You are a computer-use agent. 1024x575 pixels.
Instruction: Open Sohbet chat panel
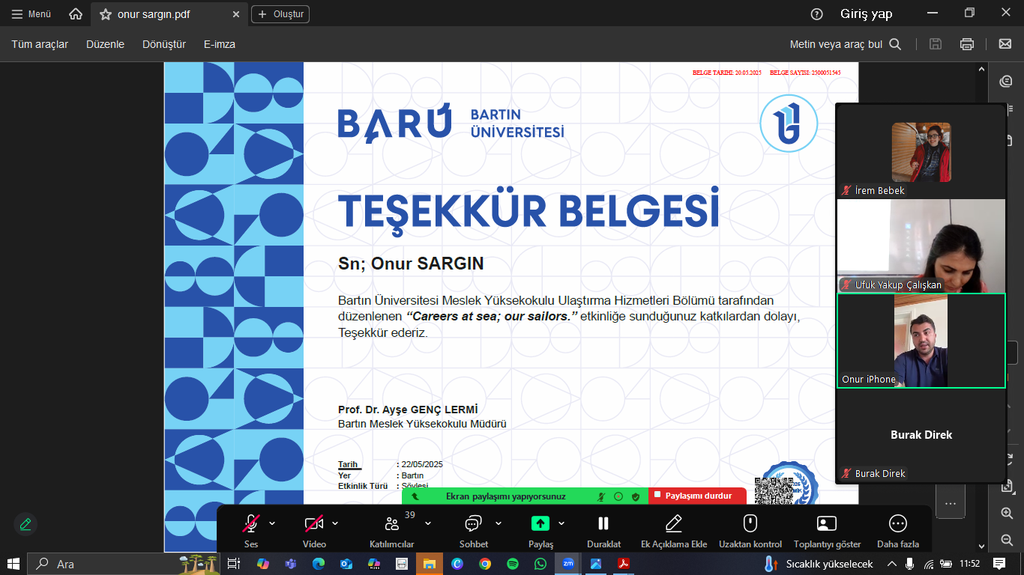pyautogui.click(x=473, y=531)
